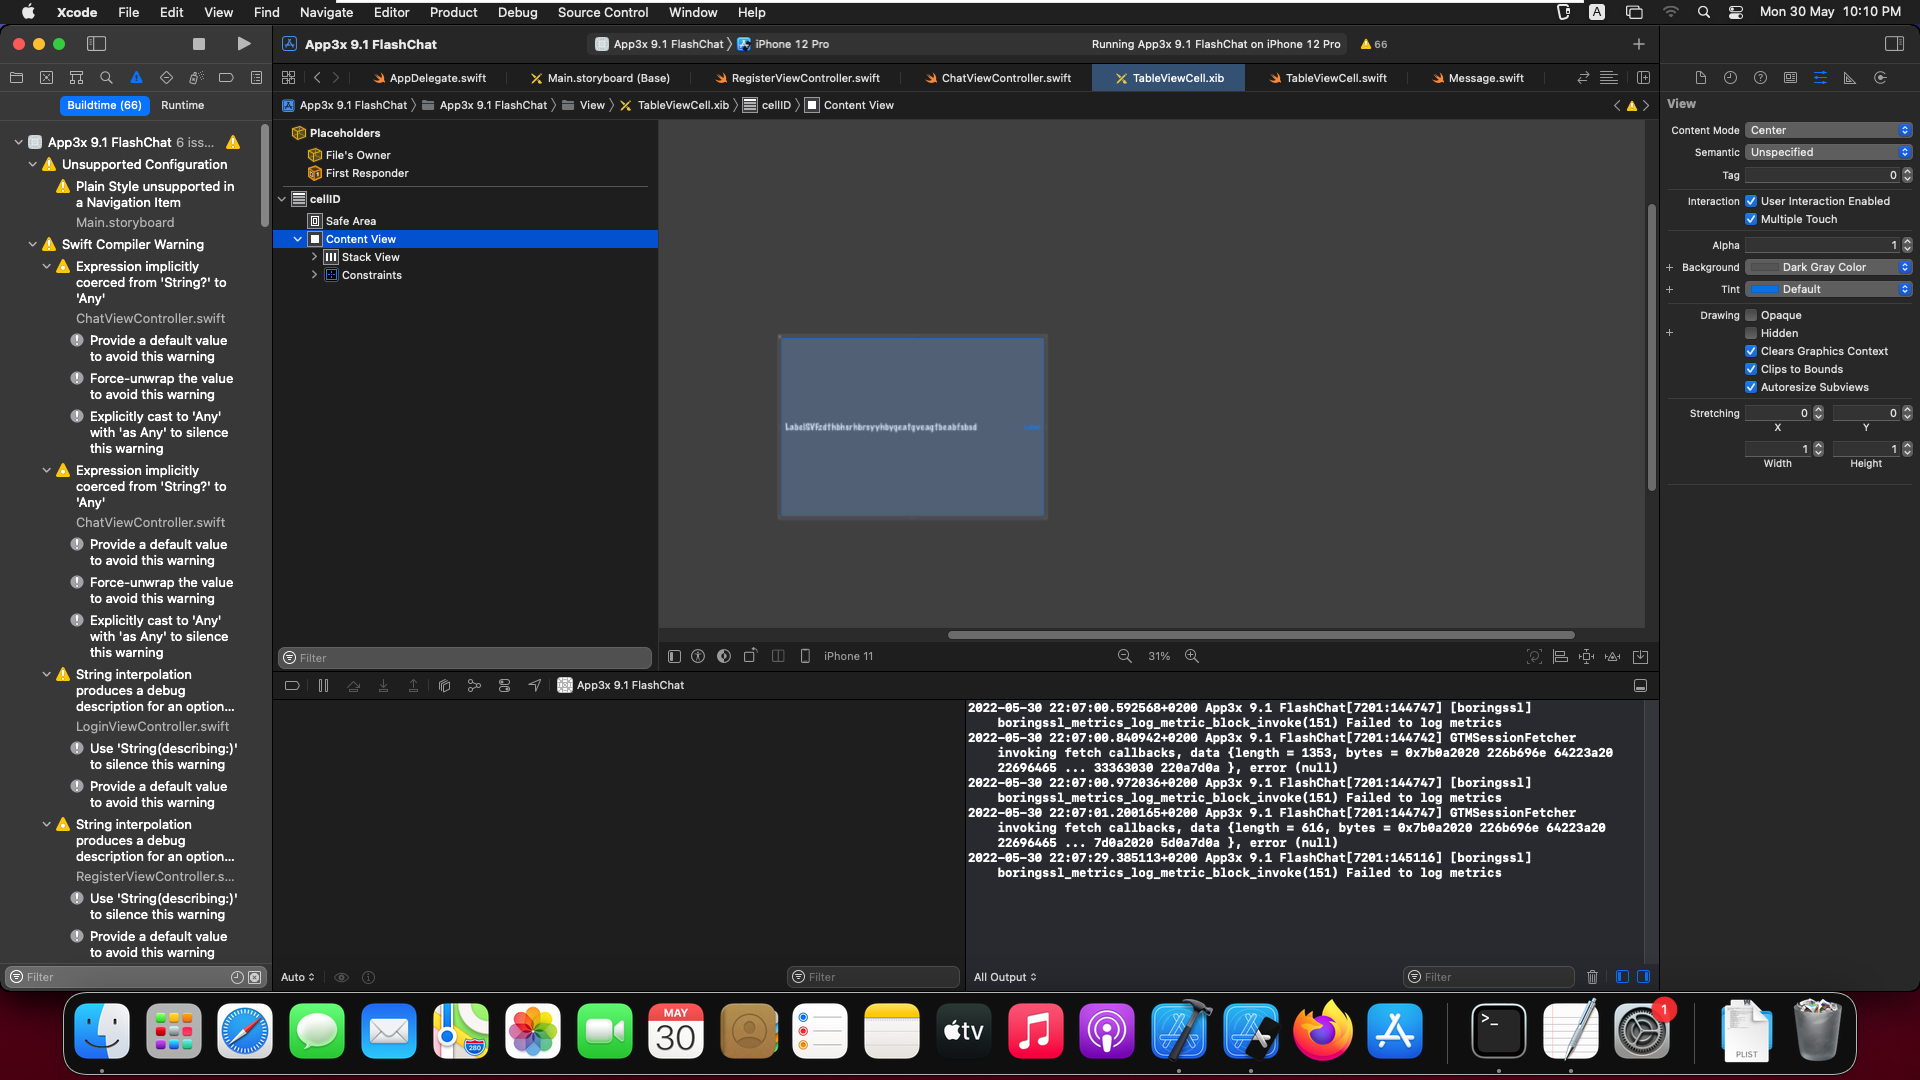Toggle Clips to Bounds checkbox
The image size is (1920, 1080).
(1751, 369)
